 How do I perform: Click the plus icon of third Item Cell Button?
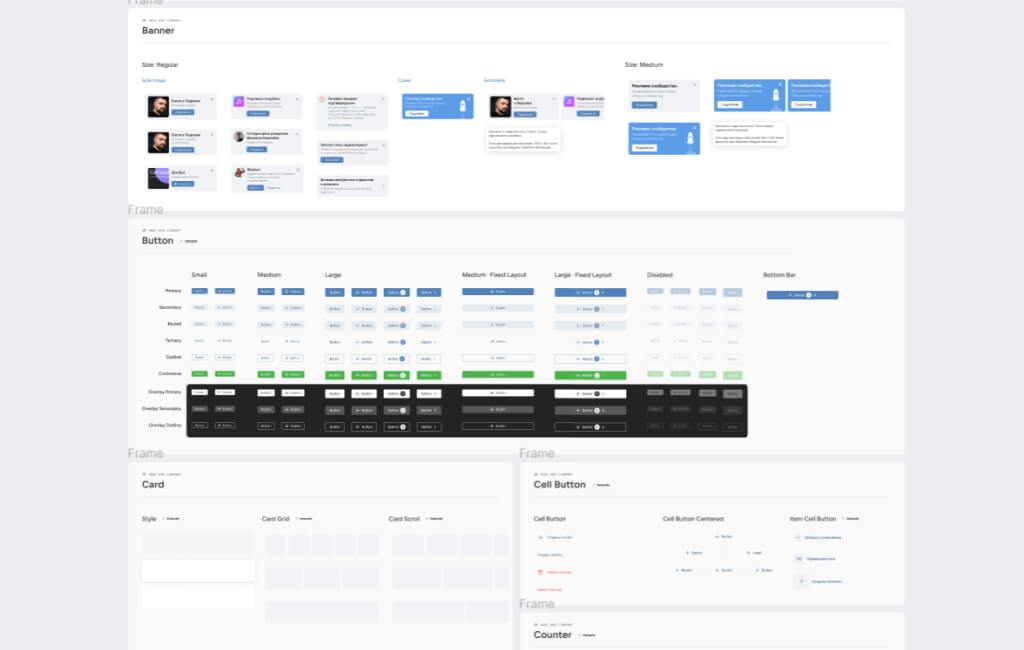coord(800,581)
